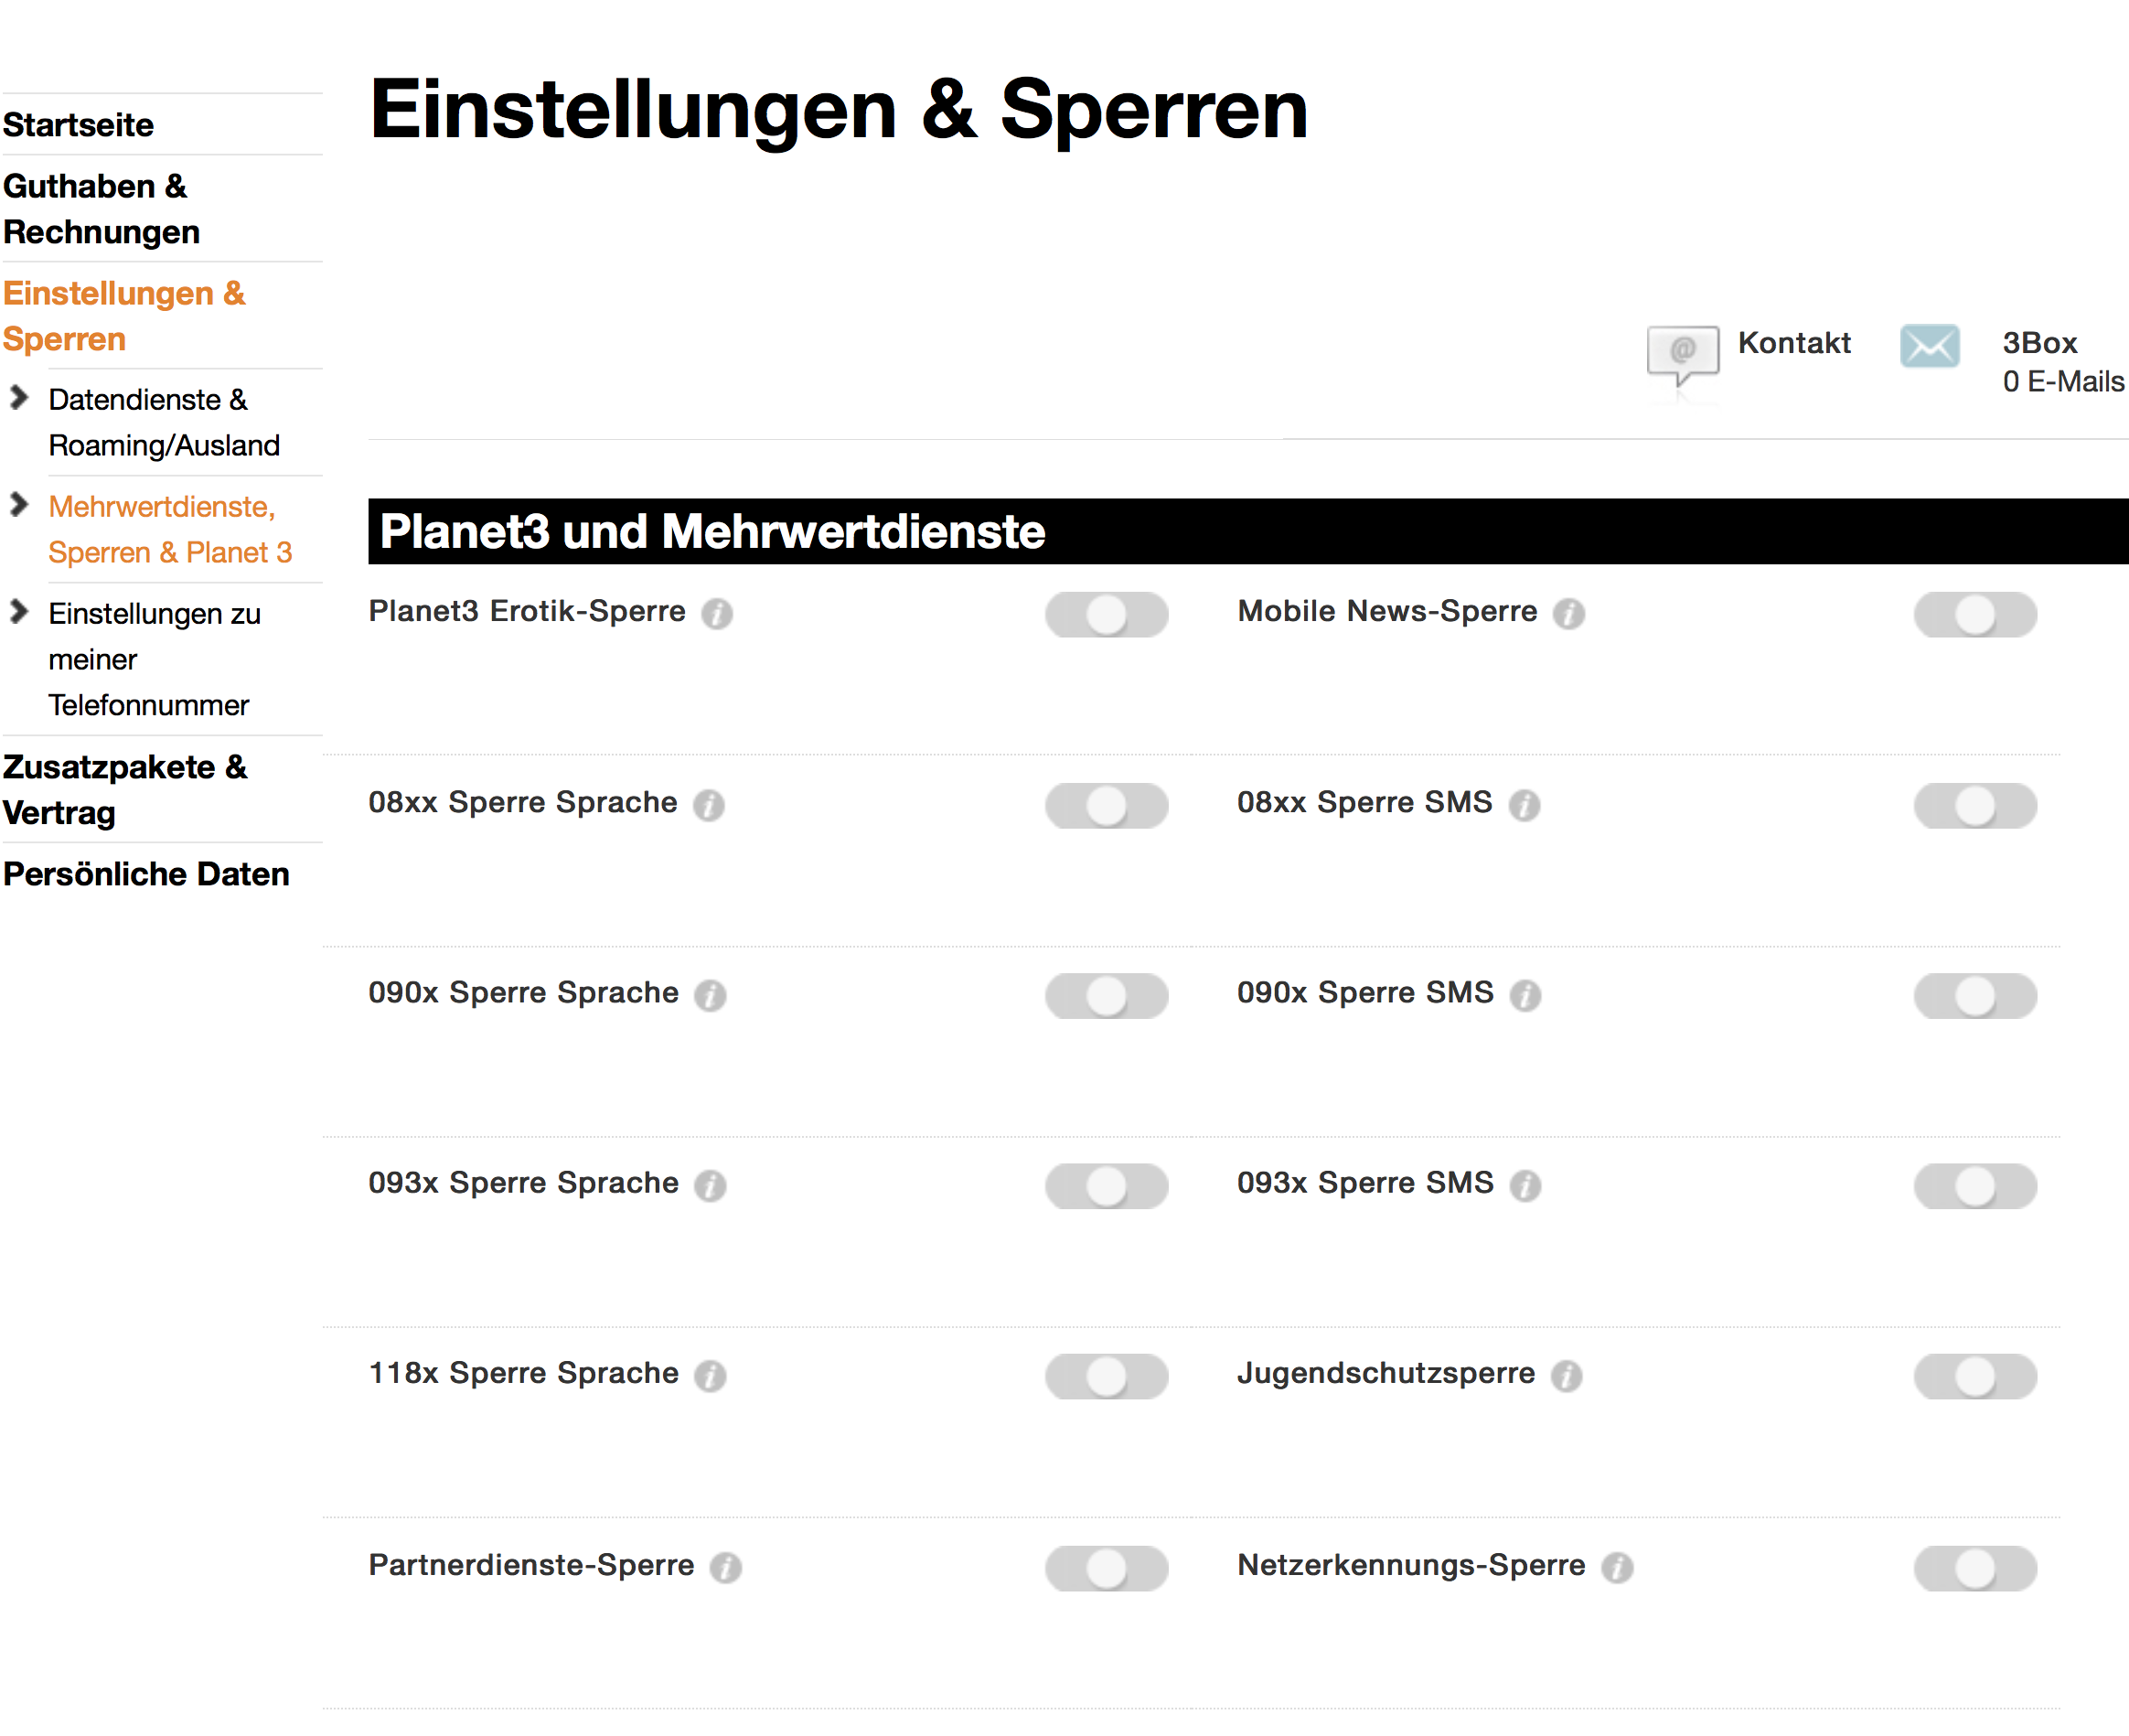Click the 0 E-Mails text under 3Box

click(x=2063, y=382)
